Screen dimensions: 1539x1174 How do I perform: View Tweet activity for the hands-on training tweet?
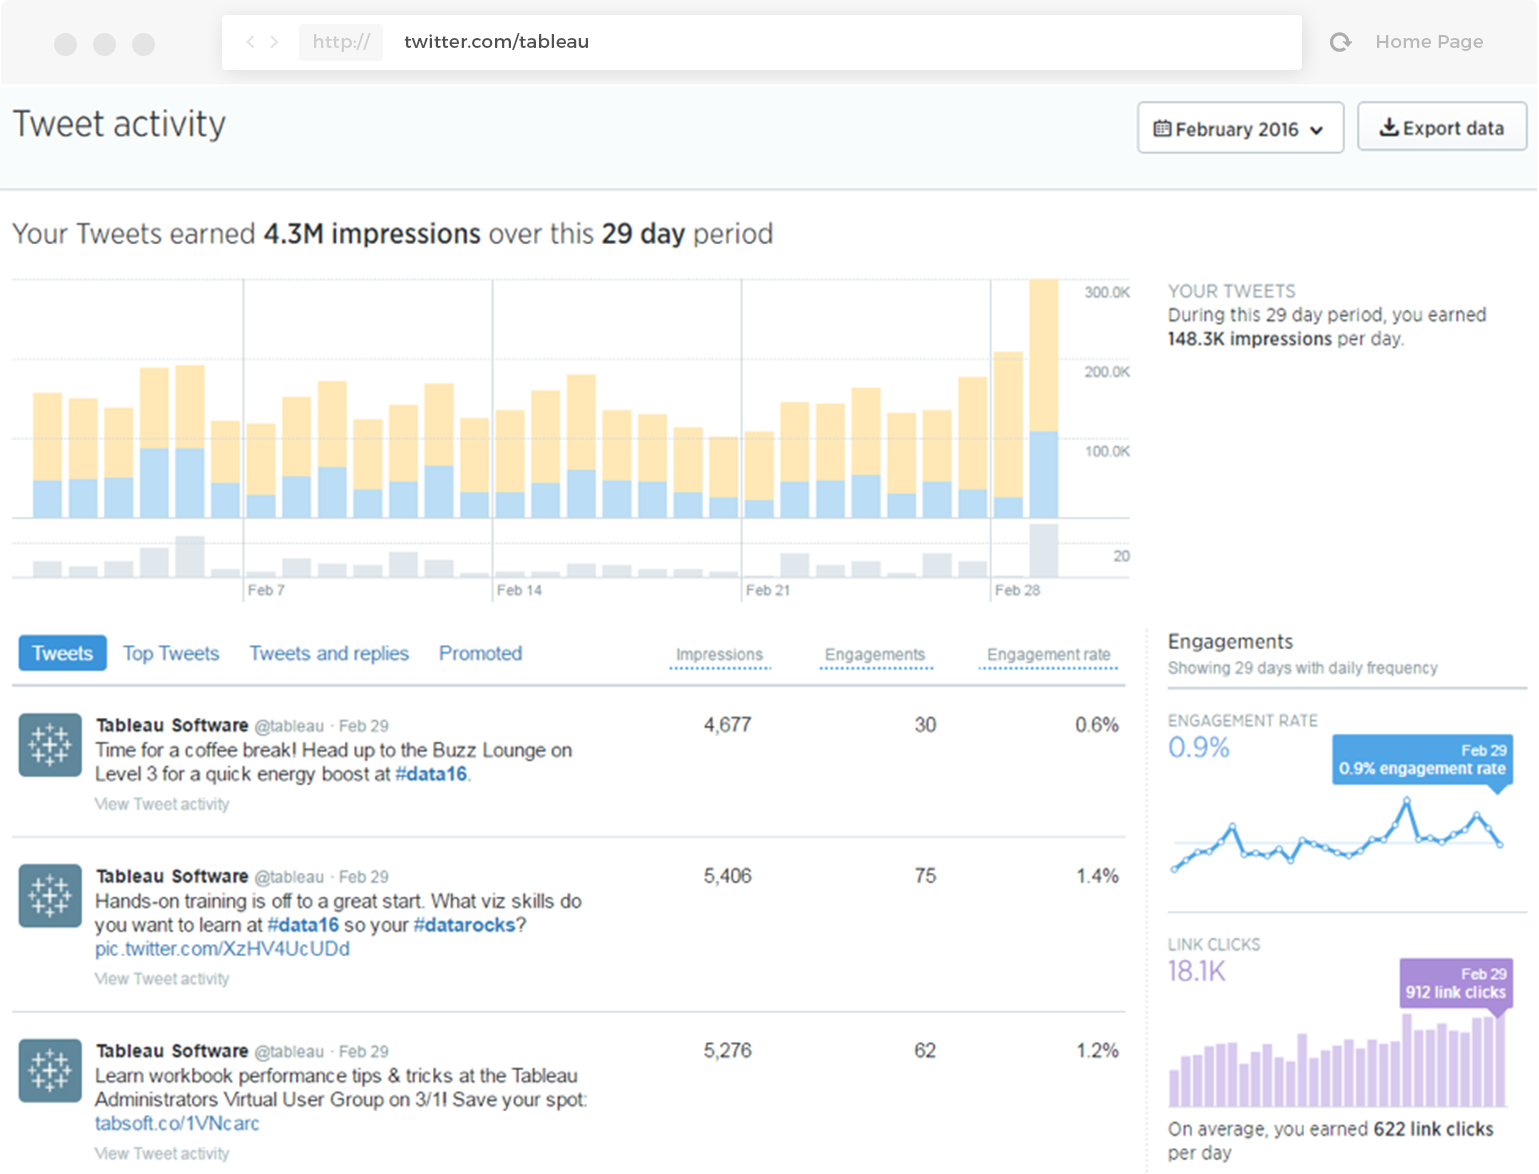162,979
